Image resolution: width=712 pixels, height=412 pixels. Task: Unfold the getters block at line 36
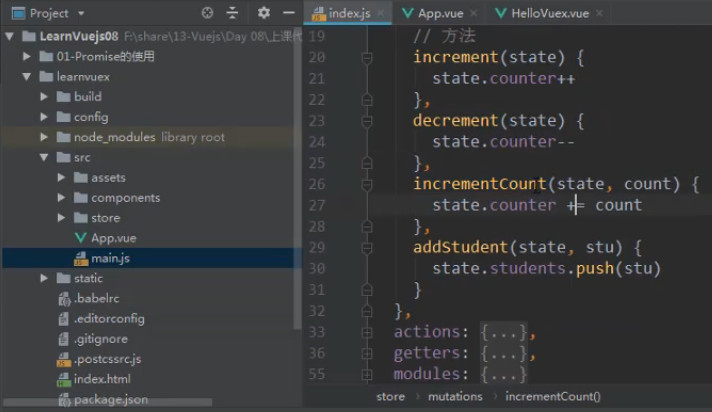click(x=367, y=354)
